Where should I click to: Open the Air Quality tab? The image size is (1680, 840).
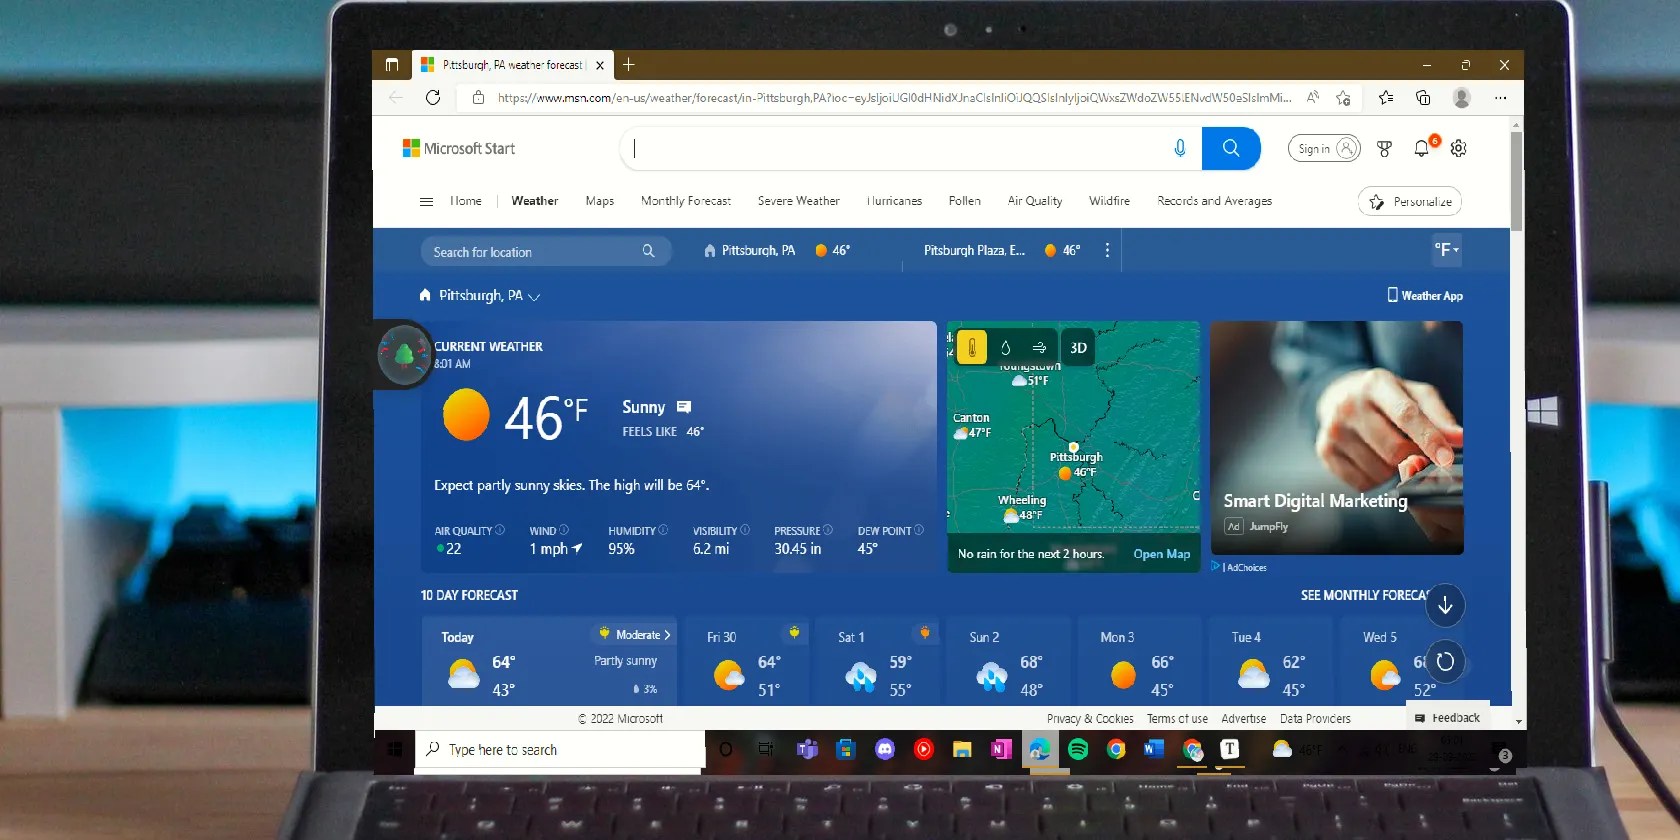click(1035, 201)
